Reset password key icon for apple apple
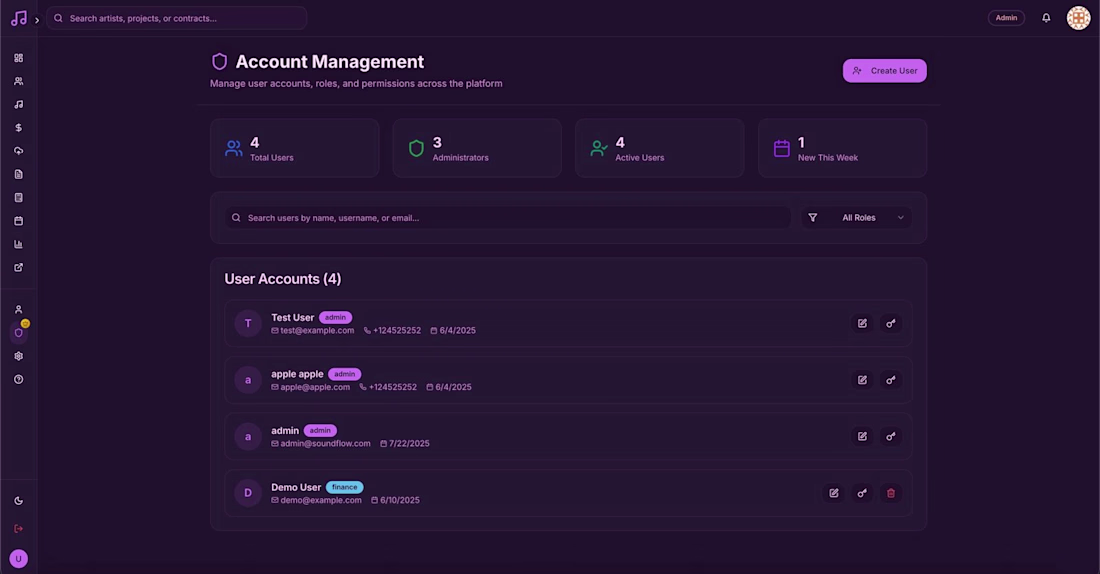This screenshot has height=574, width=1100. pos(890,380)
